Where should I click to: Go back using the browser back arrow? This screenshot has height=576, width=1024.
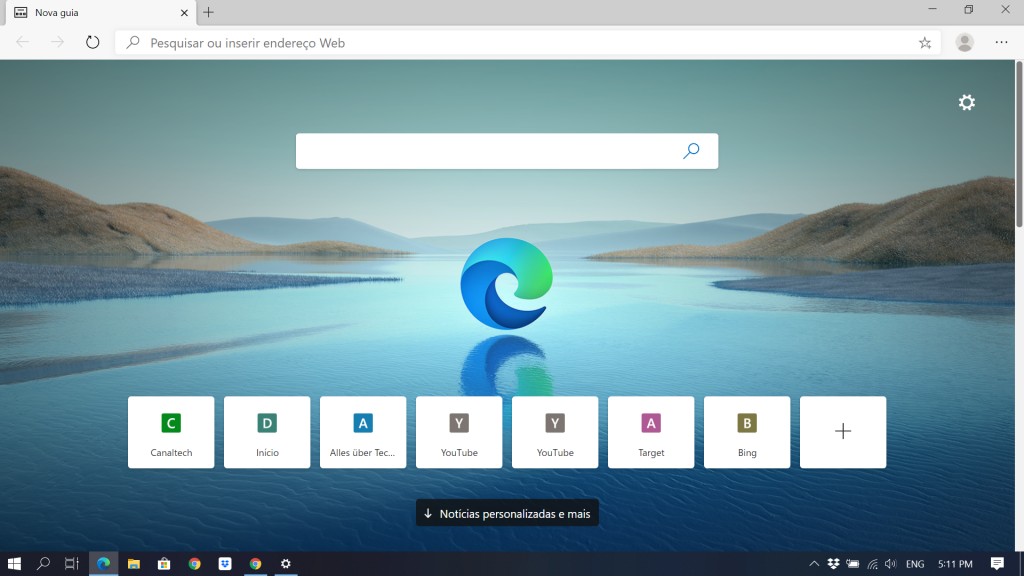click(22, 42)
